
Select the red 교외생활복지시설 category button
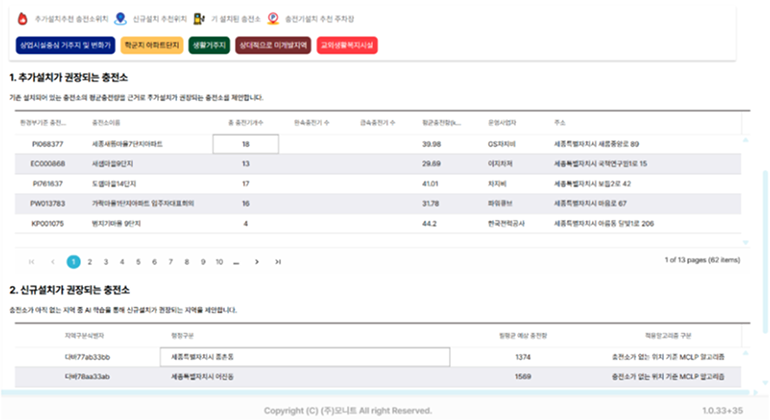(347, 45)
